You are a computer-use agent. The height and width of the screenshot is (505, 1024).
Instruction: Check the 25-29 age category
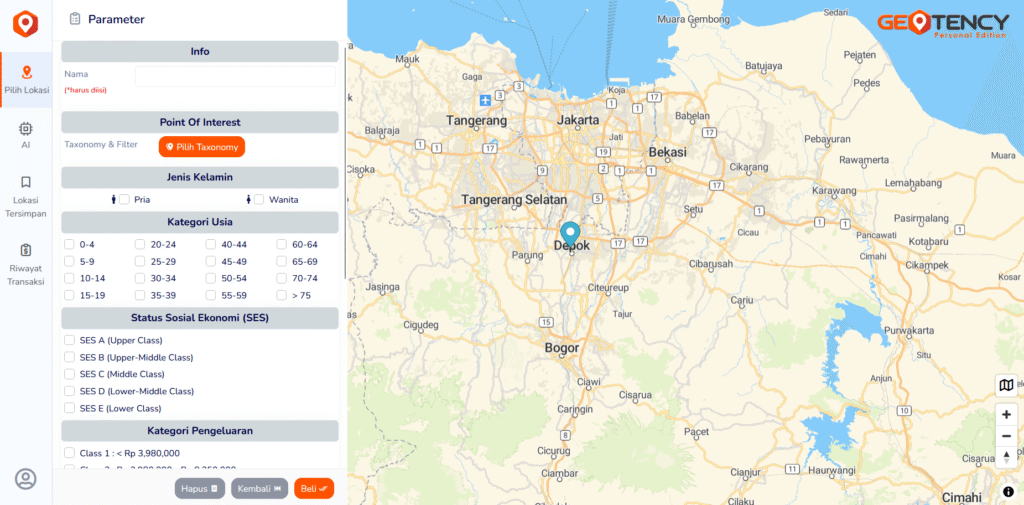141,262
